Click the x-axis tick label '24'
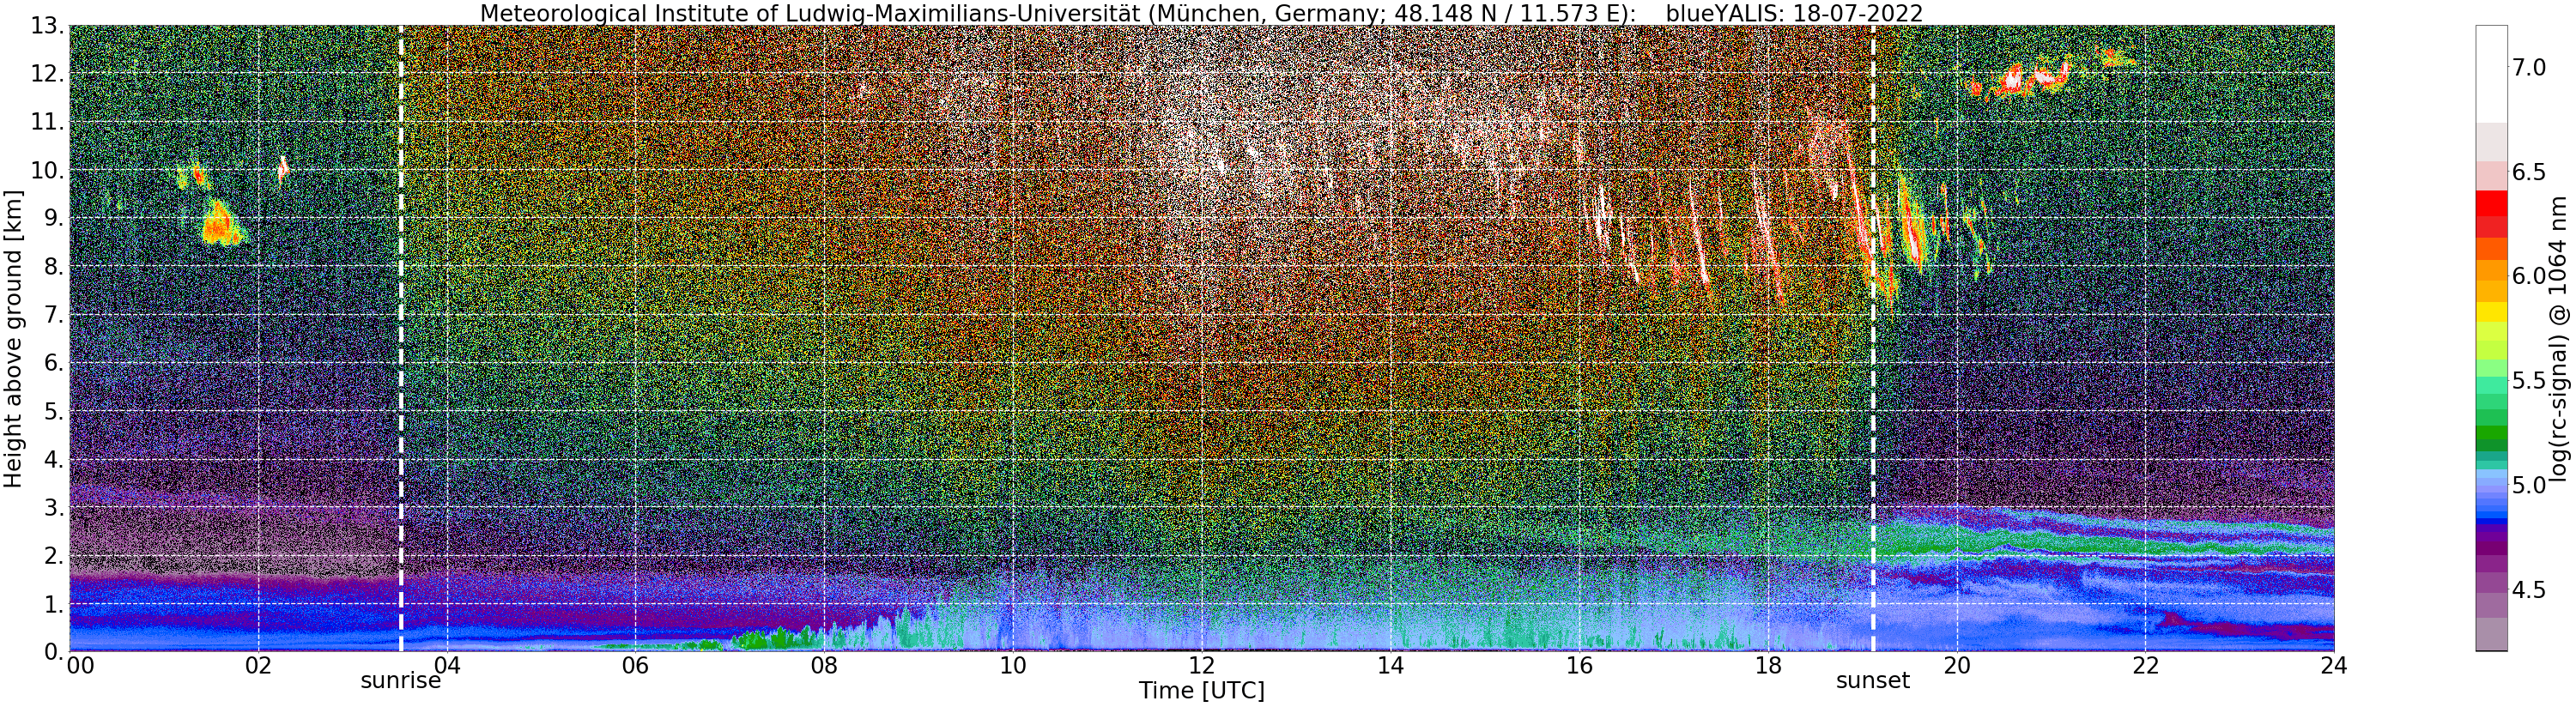Screen dimensions: 2576x707 tap(2333, 666)
